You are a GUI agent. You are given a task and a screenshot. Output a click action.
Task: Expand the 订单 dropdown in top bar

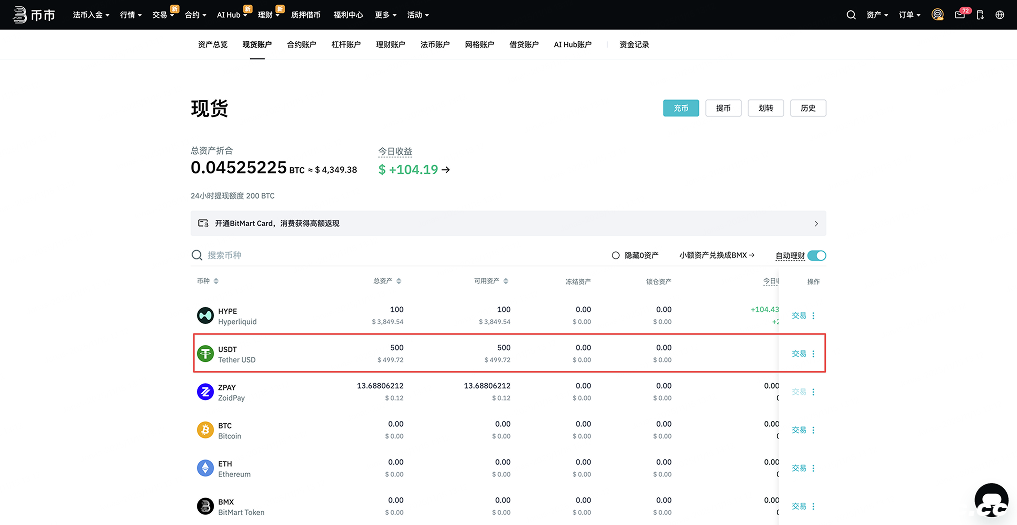pos(909,15)
